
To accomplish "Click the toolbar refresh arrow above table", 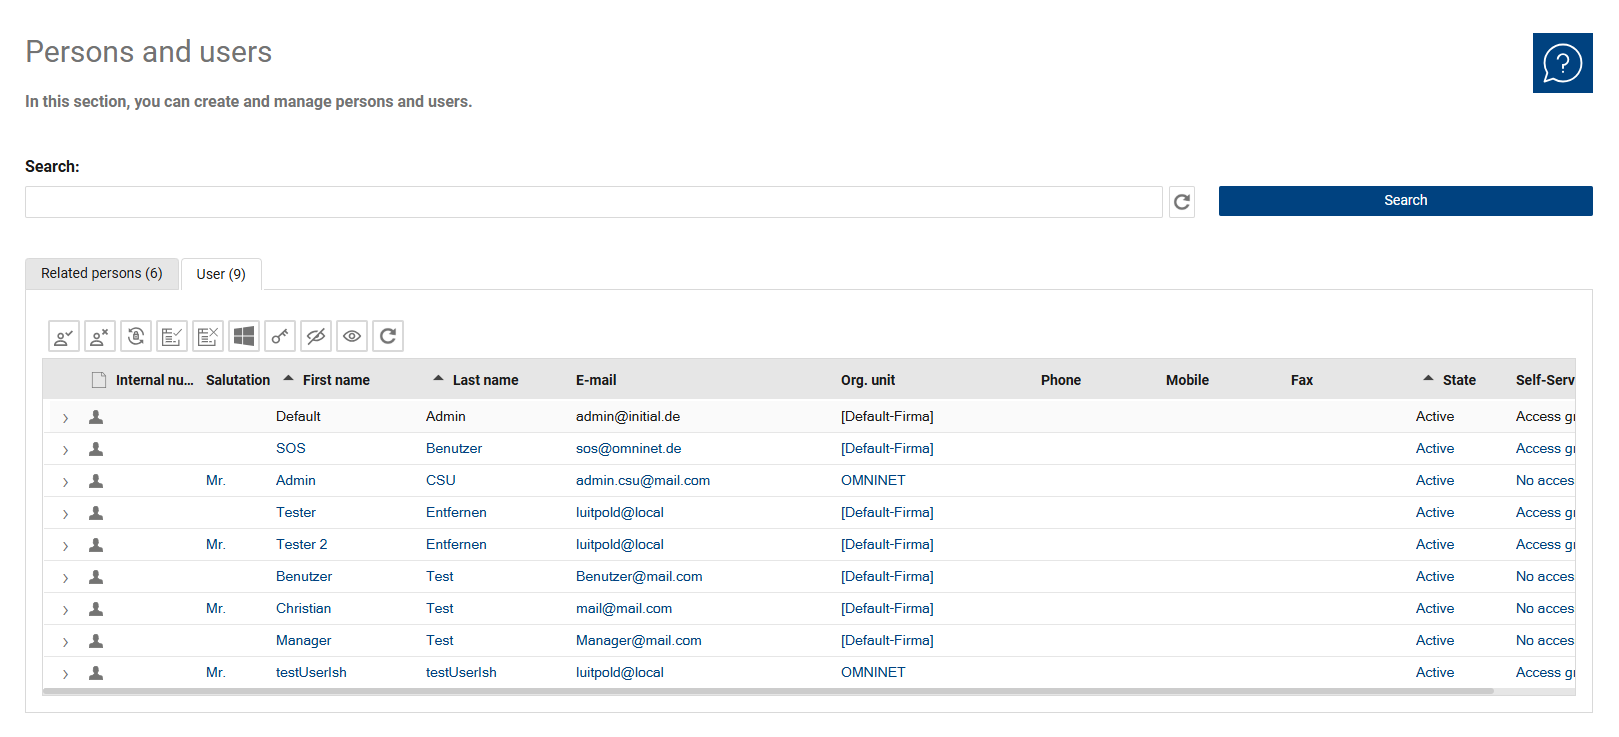I will 388,336.
